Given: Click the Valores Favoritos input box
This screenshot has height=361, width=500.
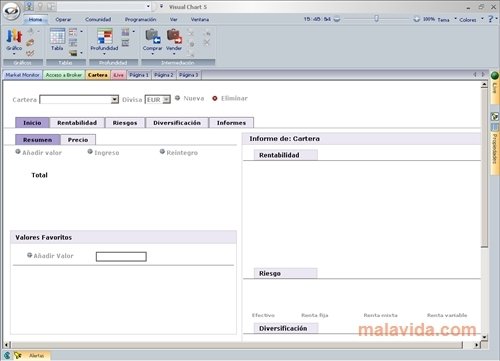Looking at the screenshot, I should [x=121, y=256].
